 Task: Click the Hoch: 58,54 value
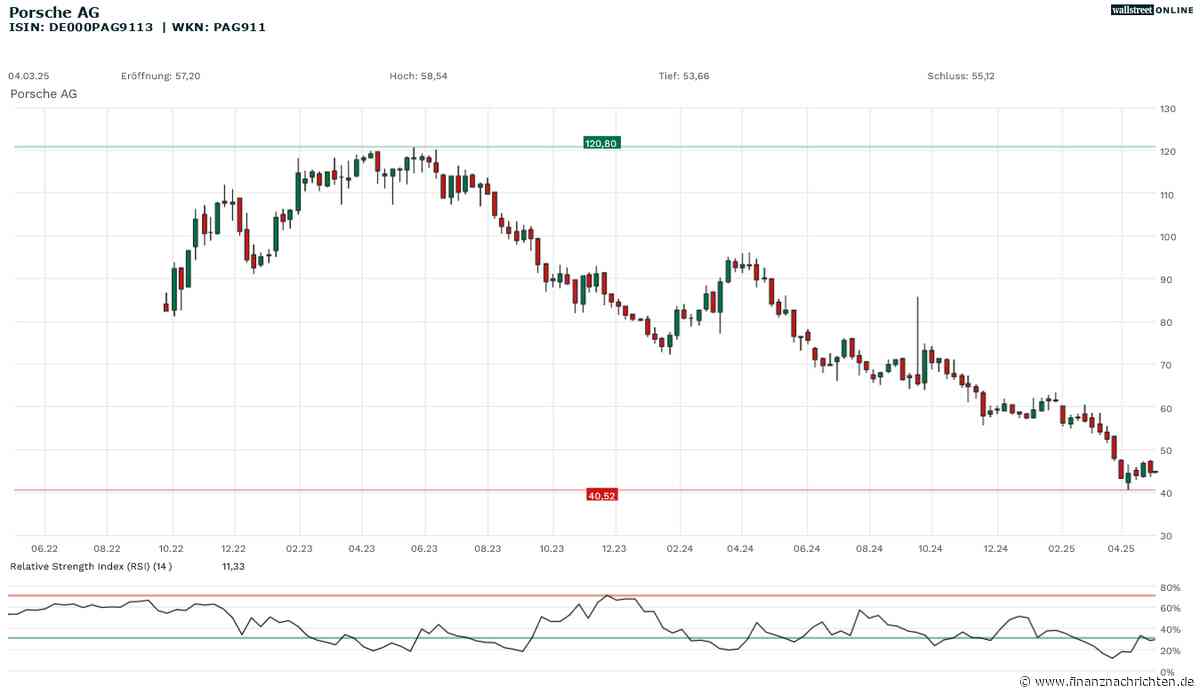coord(418,76)
